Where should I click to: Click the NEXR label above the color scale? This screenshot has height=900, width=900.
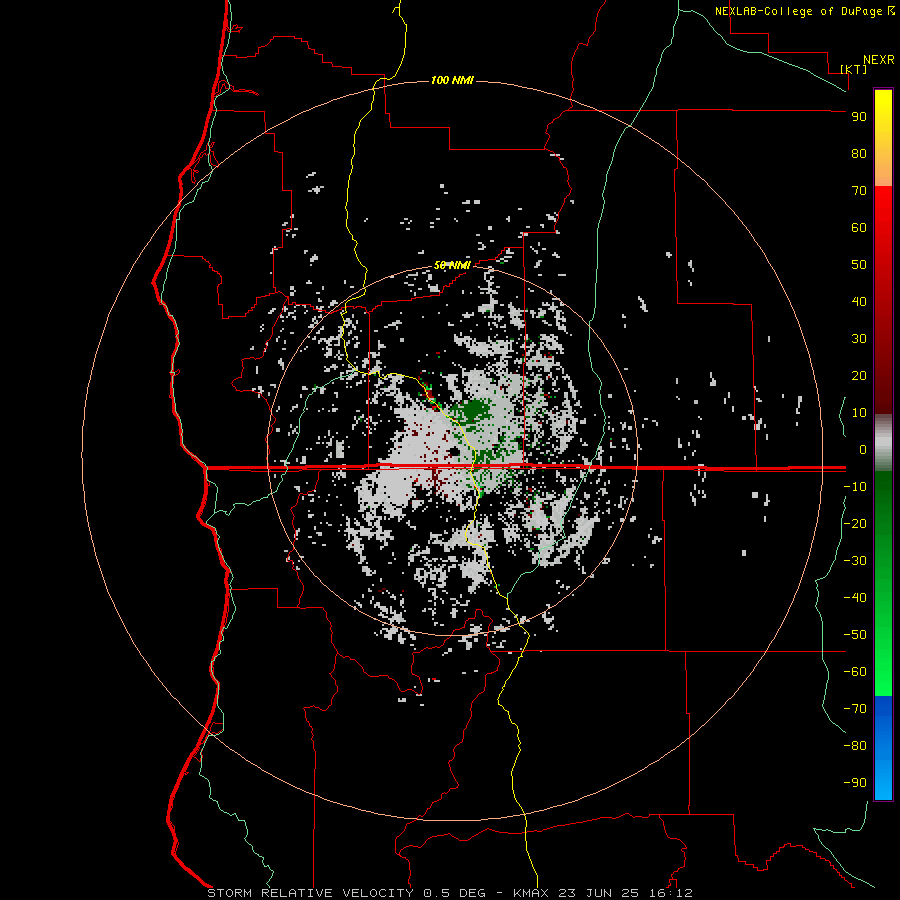tap(879, 60)
